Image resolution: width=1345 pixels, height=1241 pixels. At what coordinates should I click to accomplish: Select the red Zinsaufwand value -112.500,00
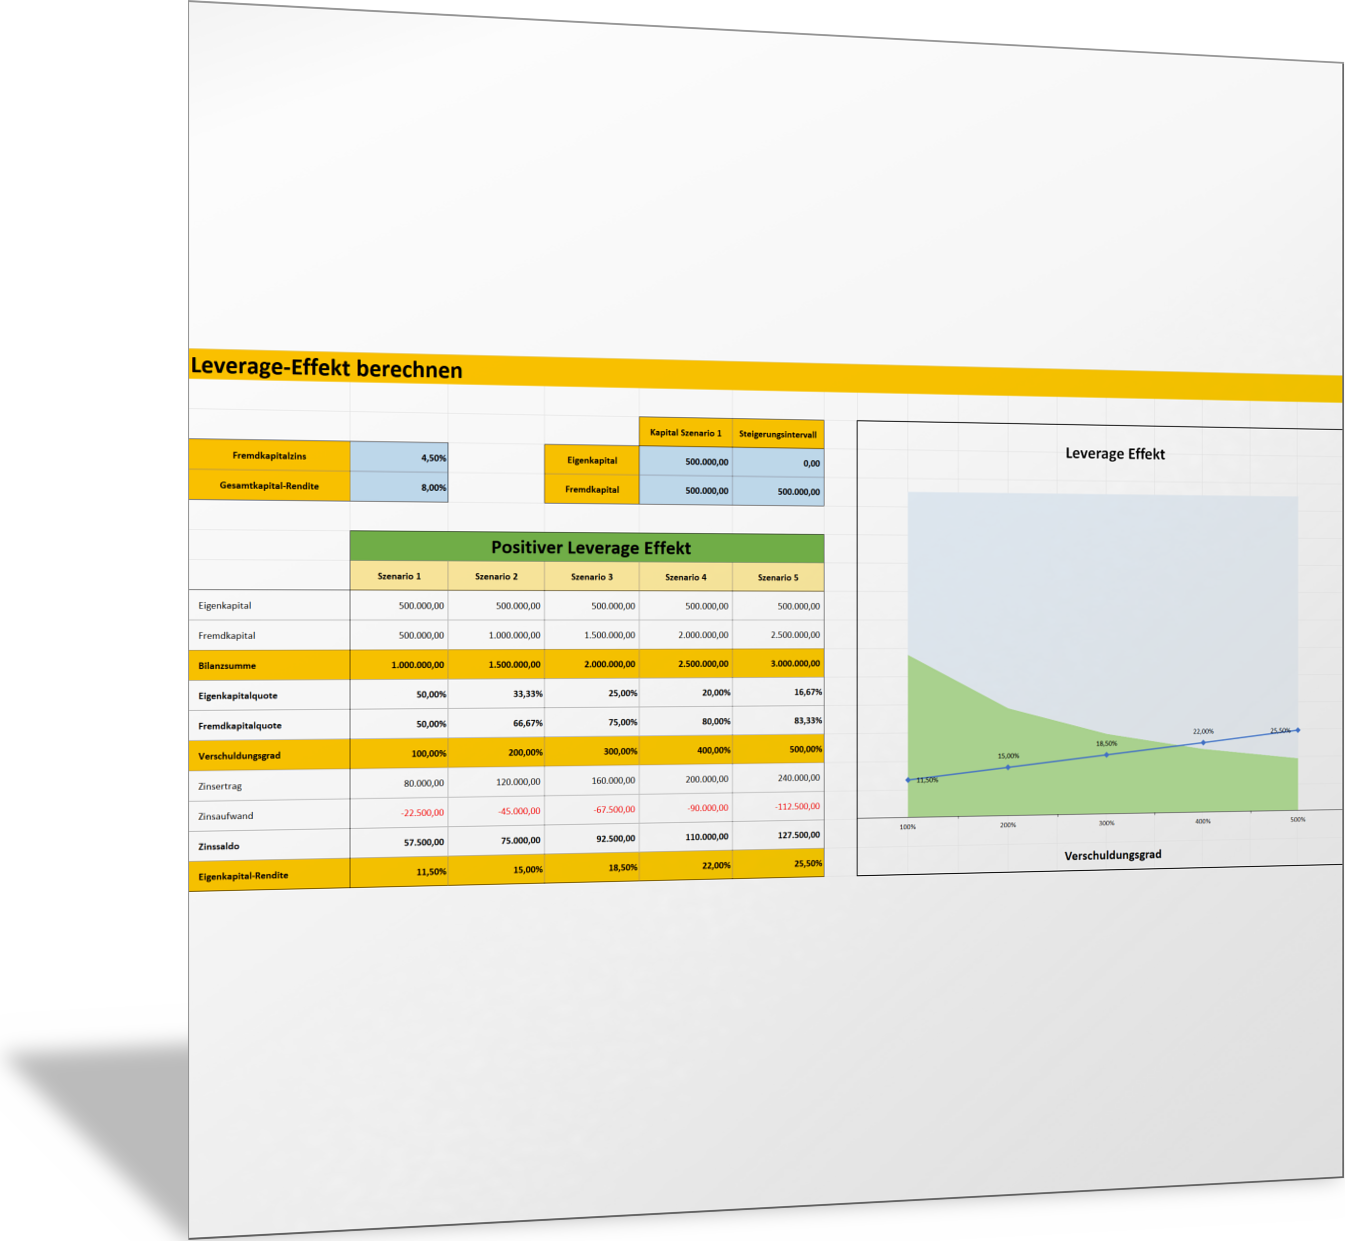pos(778,806)
